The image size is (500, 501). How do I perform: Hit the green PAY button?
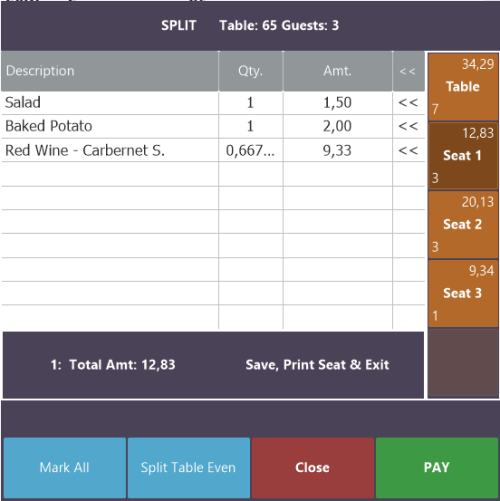tap(437, 468)
